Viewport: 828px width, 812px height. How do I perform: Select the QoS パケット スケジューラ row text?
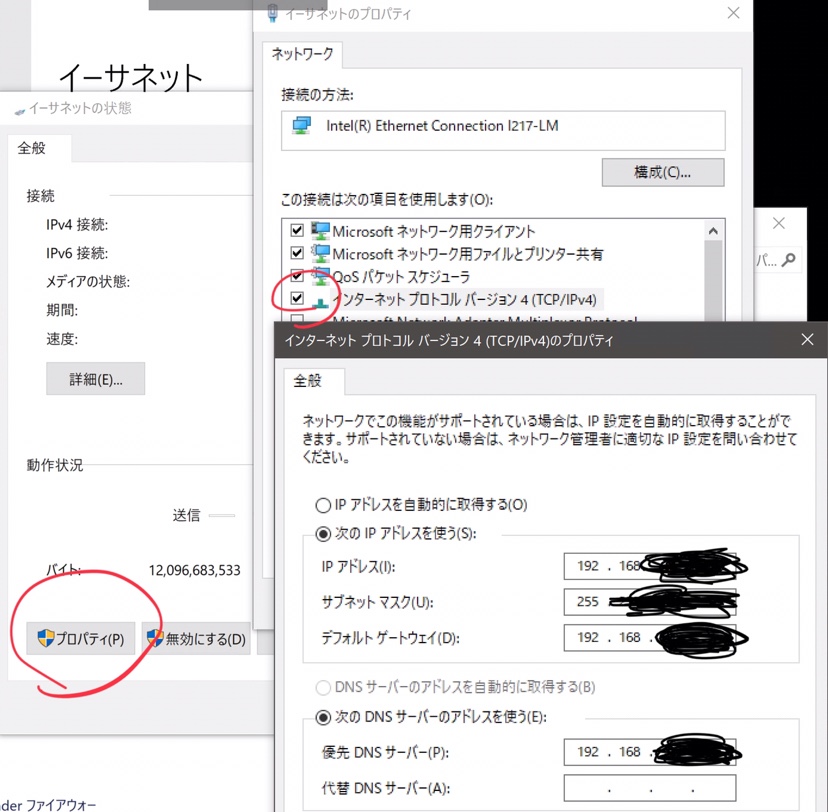401,276
